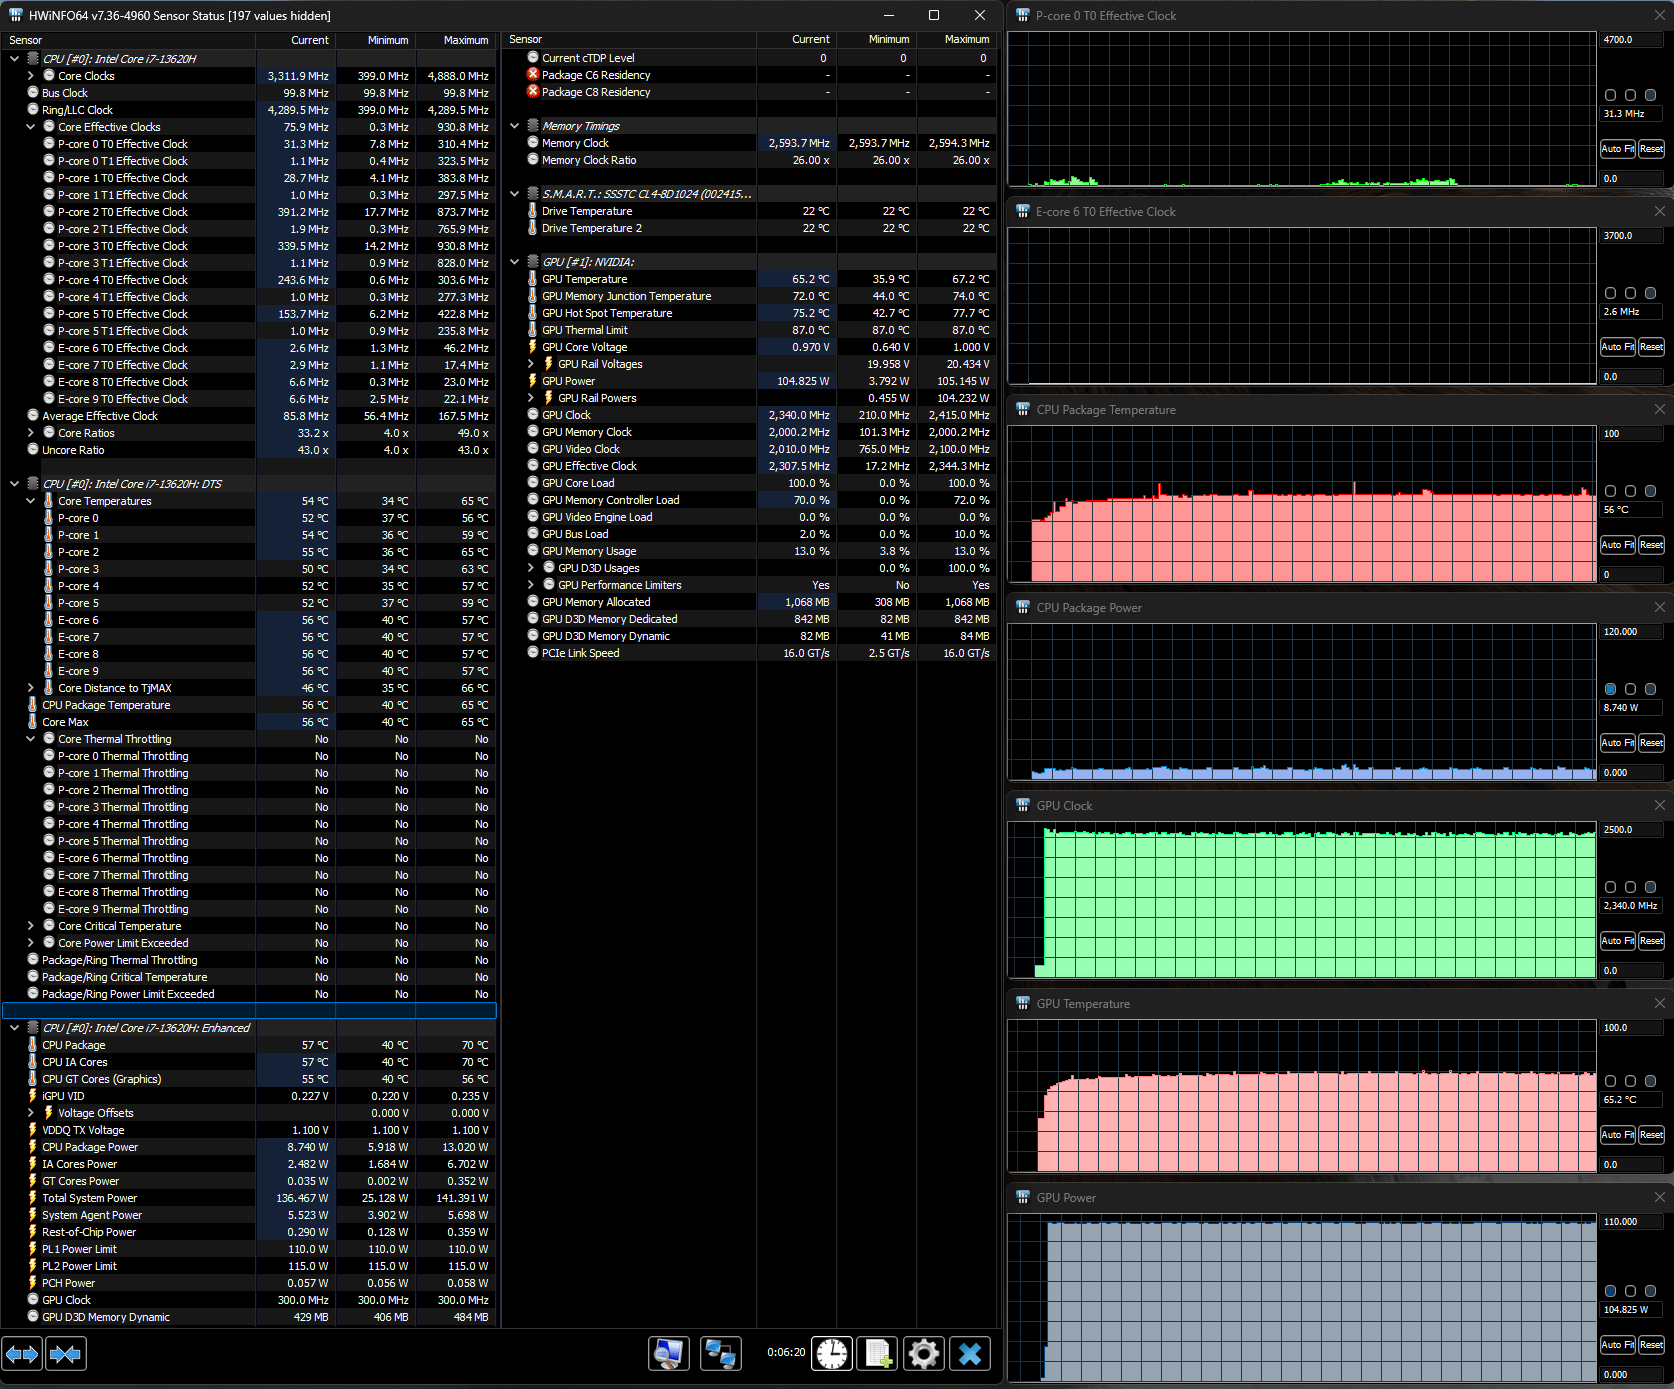Start logging with the document-plus icon
This screenshot has height=1389, width=1674.
[x=877, y=1354]
